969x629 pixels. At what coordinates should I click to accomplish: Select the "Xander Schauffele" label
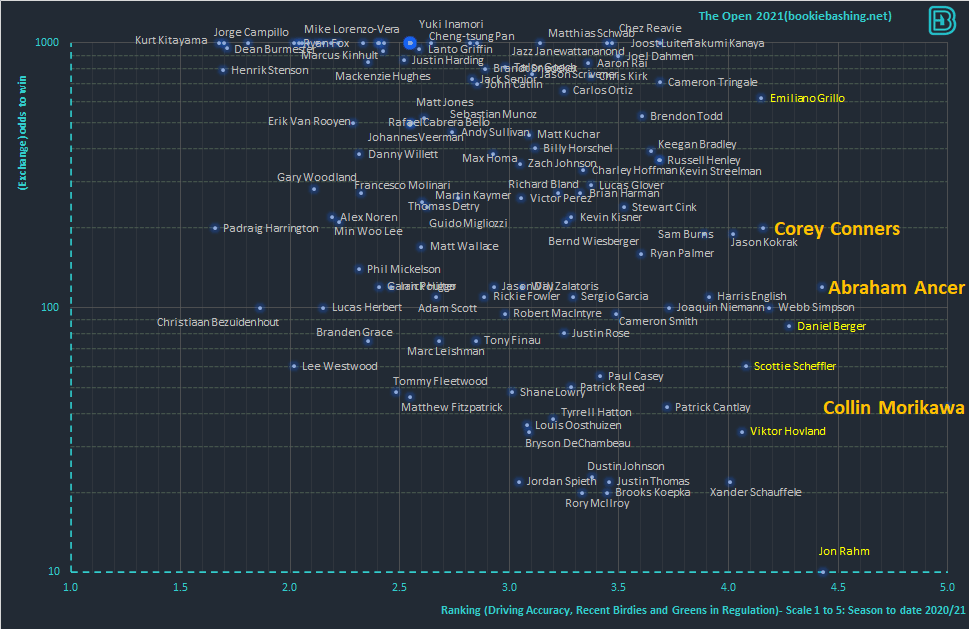(755, 492)
